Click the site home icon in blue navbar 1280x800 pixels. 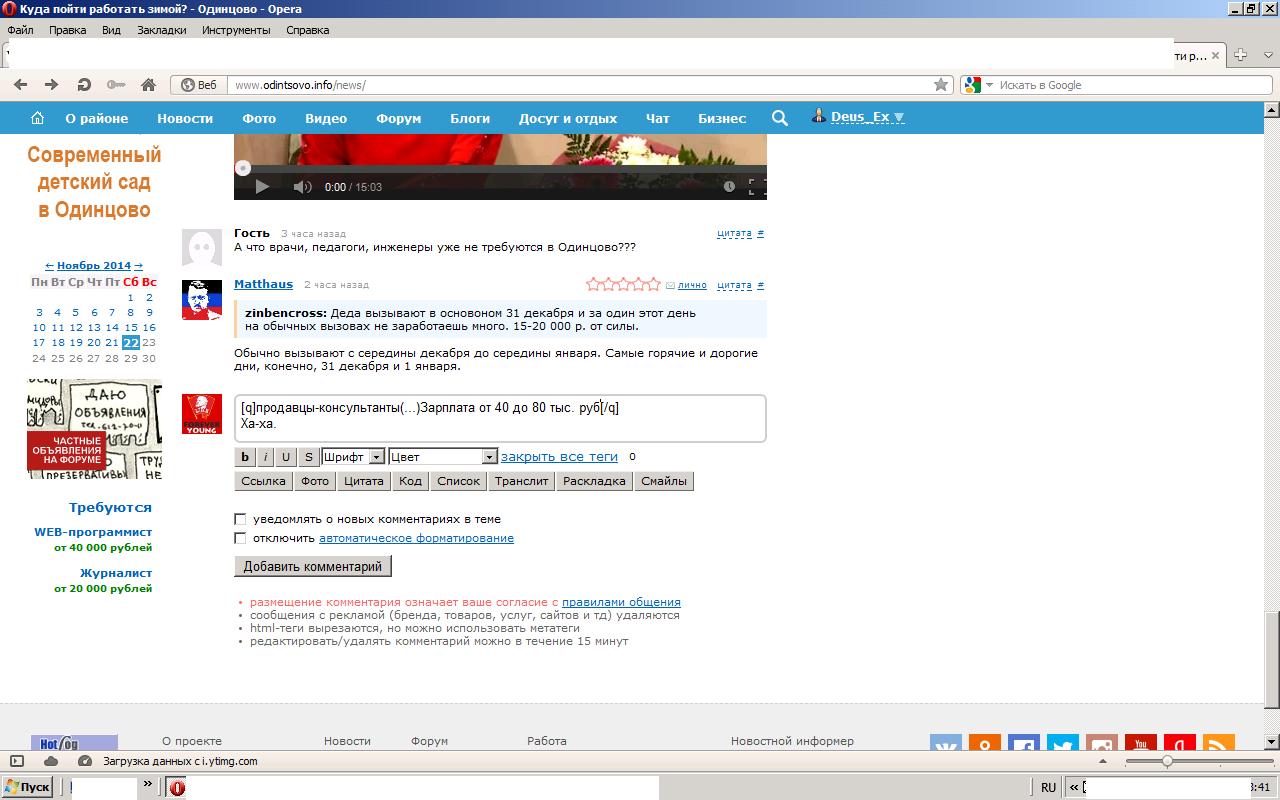point(37,118)
